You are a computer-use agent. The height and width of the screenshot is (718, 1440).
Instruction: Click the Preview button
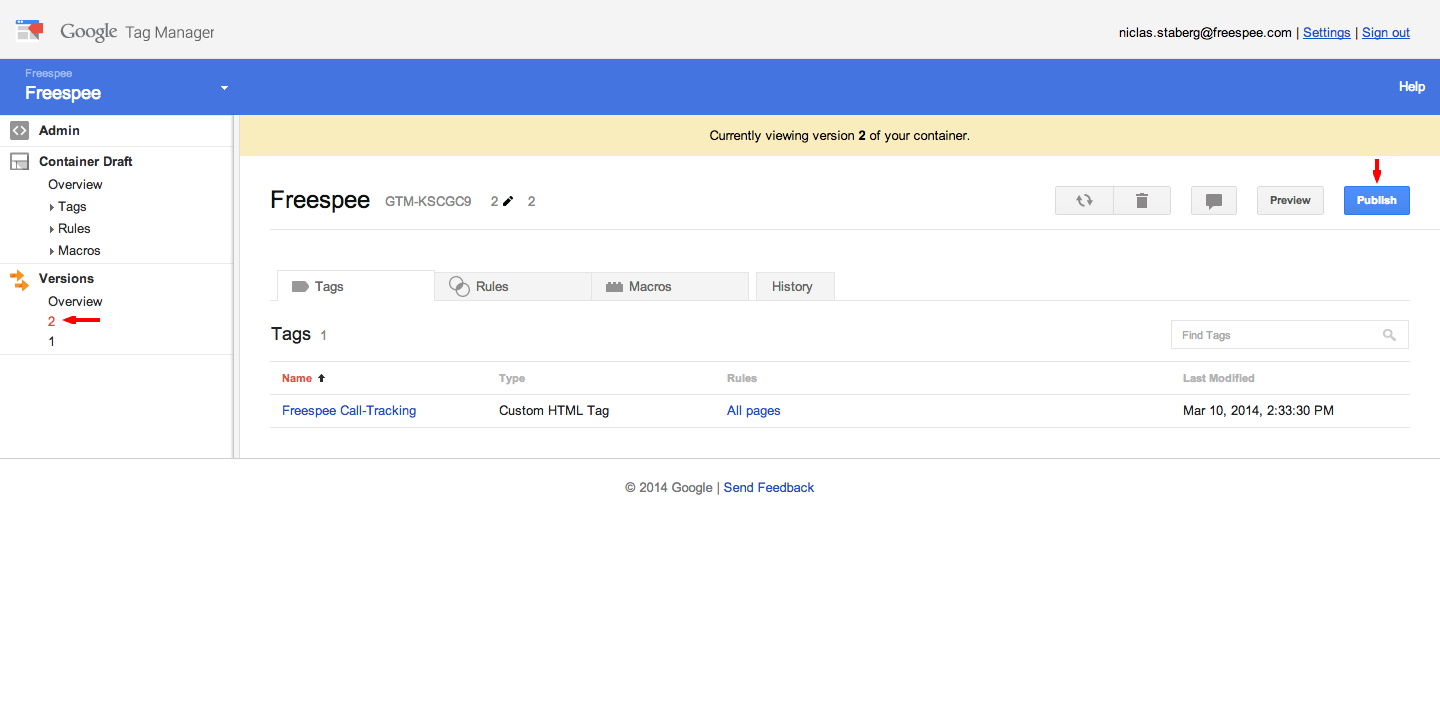(1290, 200)
